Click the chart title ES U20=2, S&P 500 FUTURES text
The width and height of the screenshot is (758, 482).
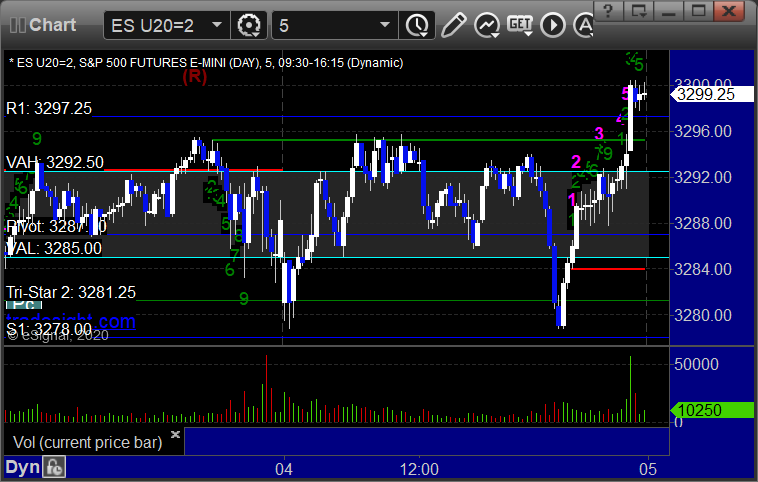[206, 63]
